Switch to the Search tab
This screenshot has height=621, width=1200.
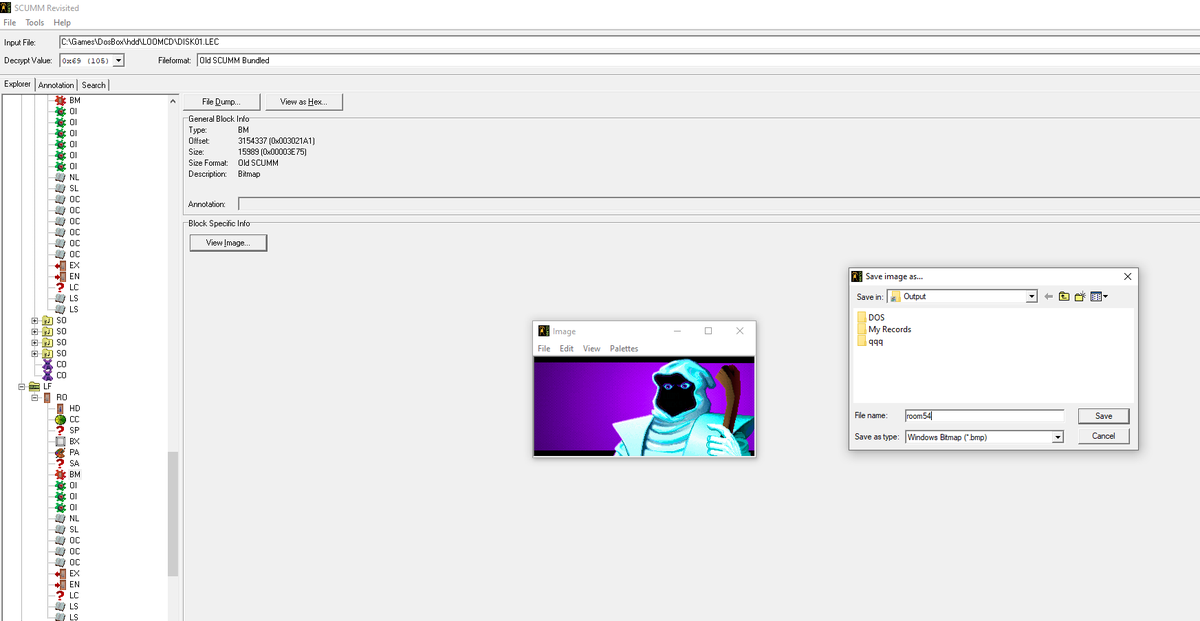coord(94,85)
